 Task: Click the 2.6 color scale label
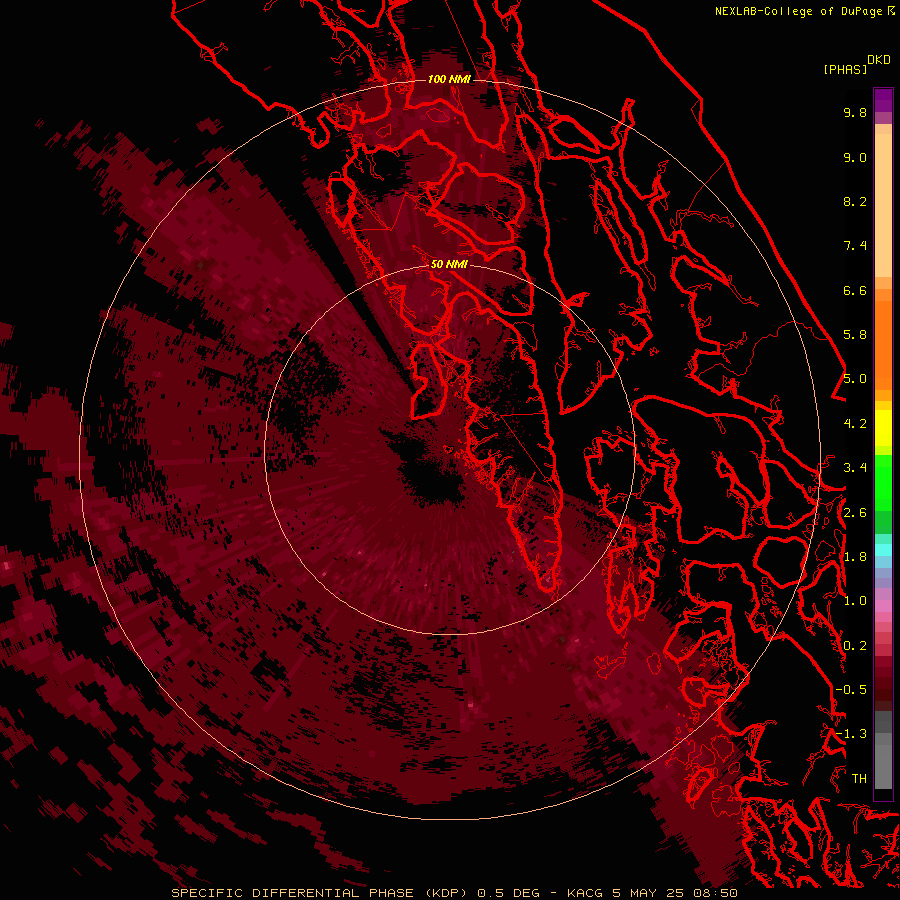point(855,513)
